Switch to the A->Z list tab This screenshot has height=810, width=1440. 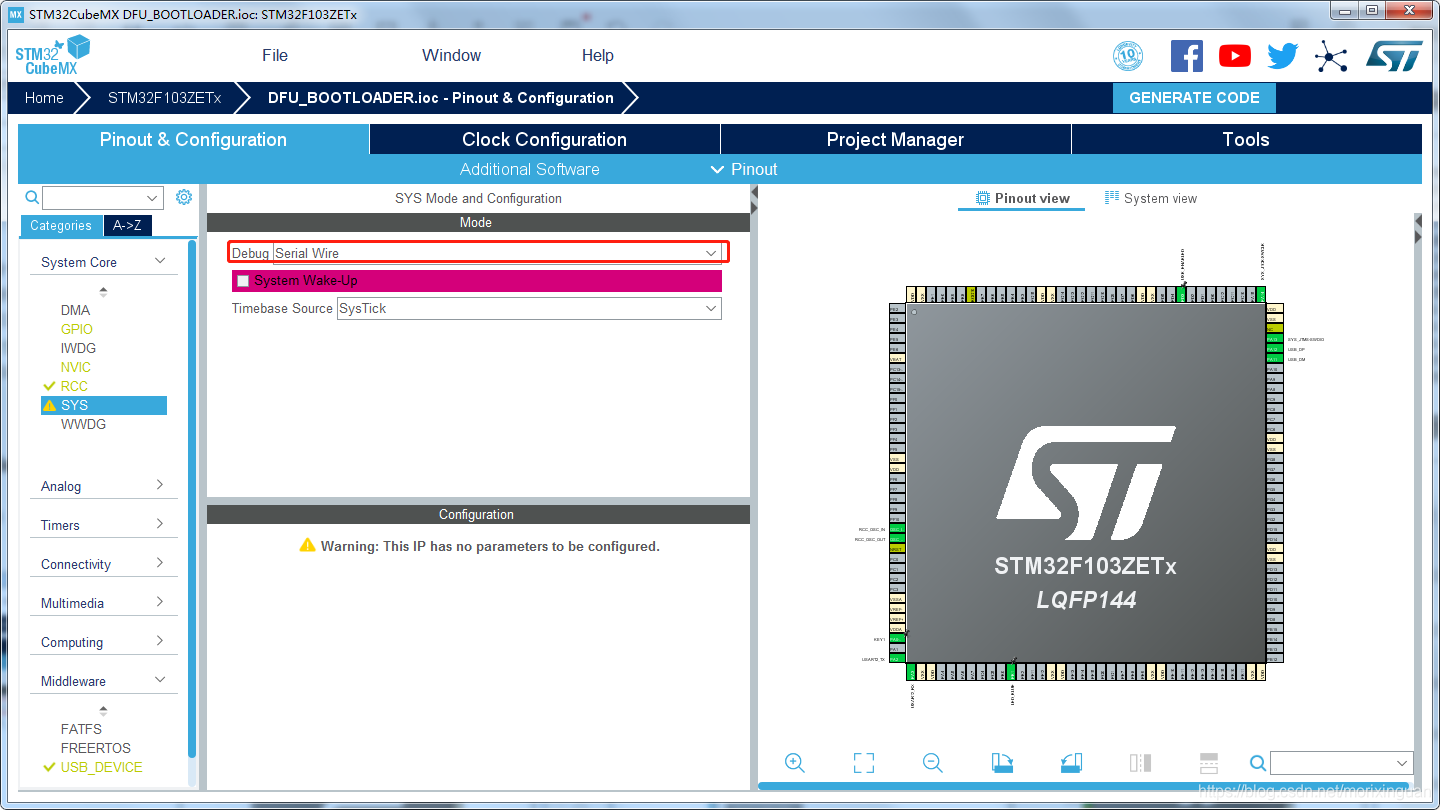[x=127, y=225]
